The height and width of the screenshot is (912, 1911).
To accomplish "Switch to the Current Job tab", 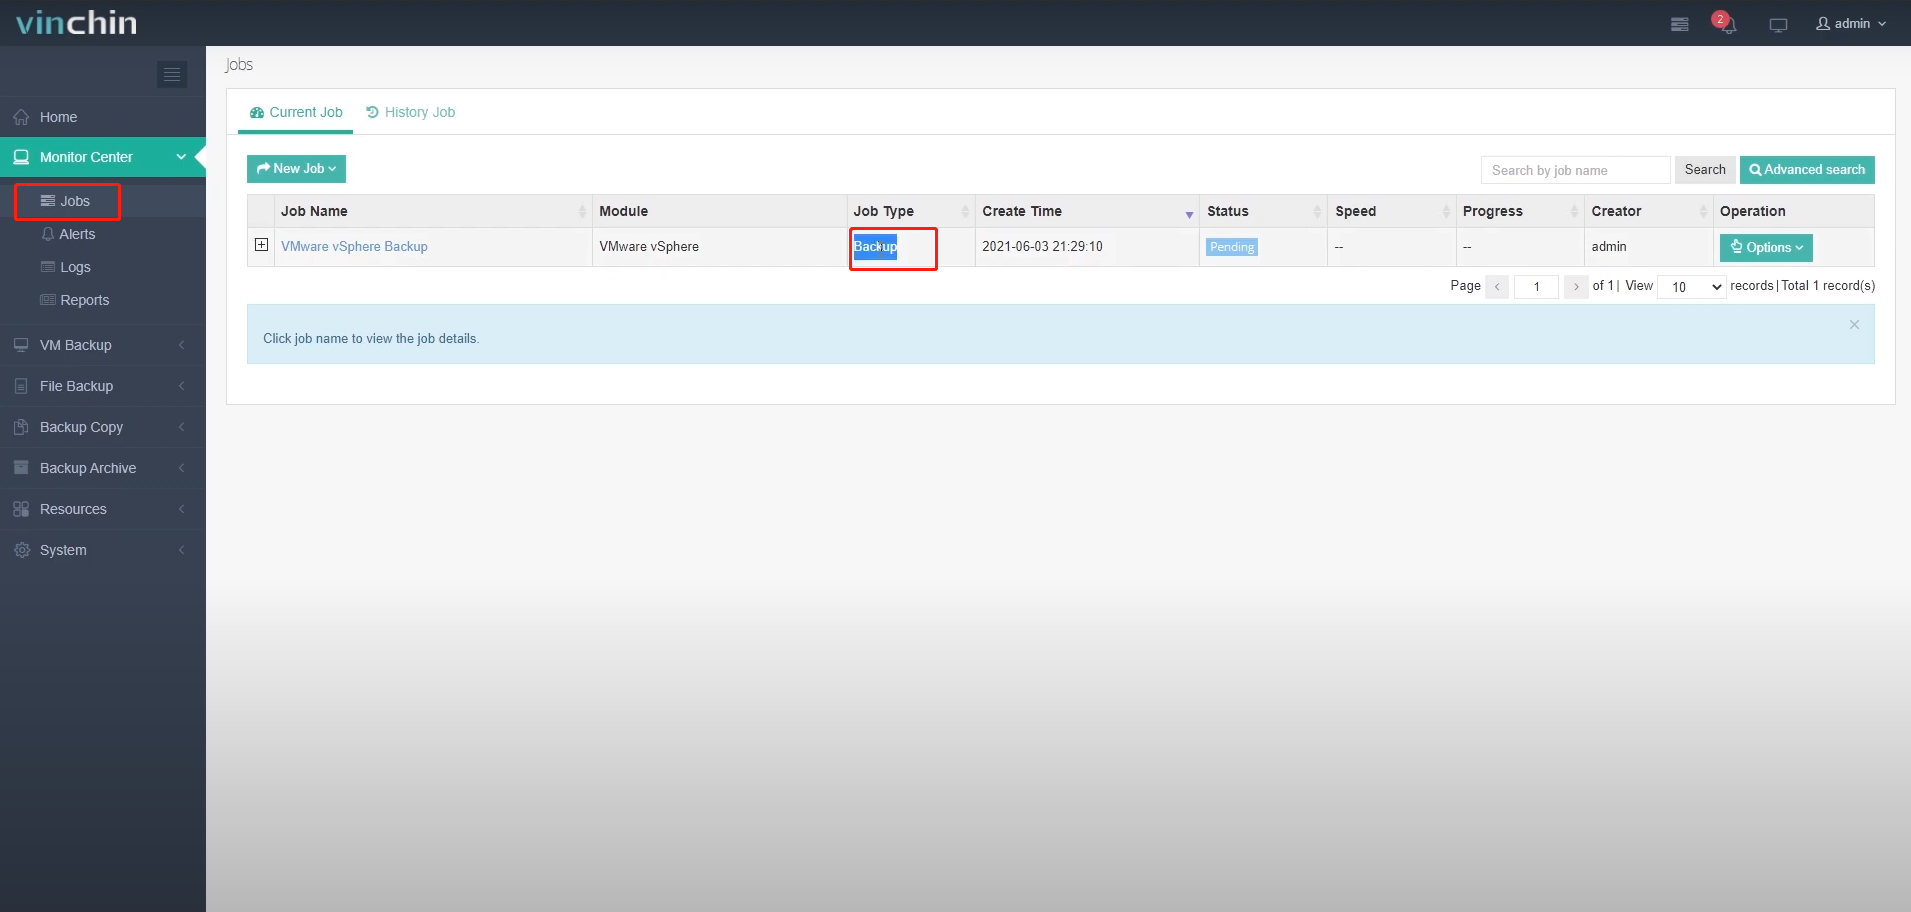I will [x=296, y=112].
